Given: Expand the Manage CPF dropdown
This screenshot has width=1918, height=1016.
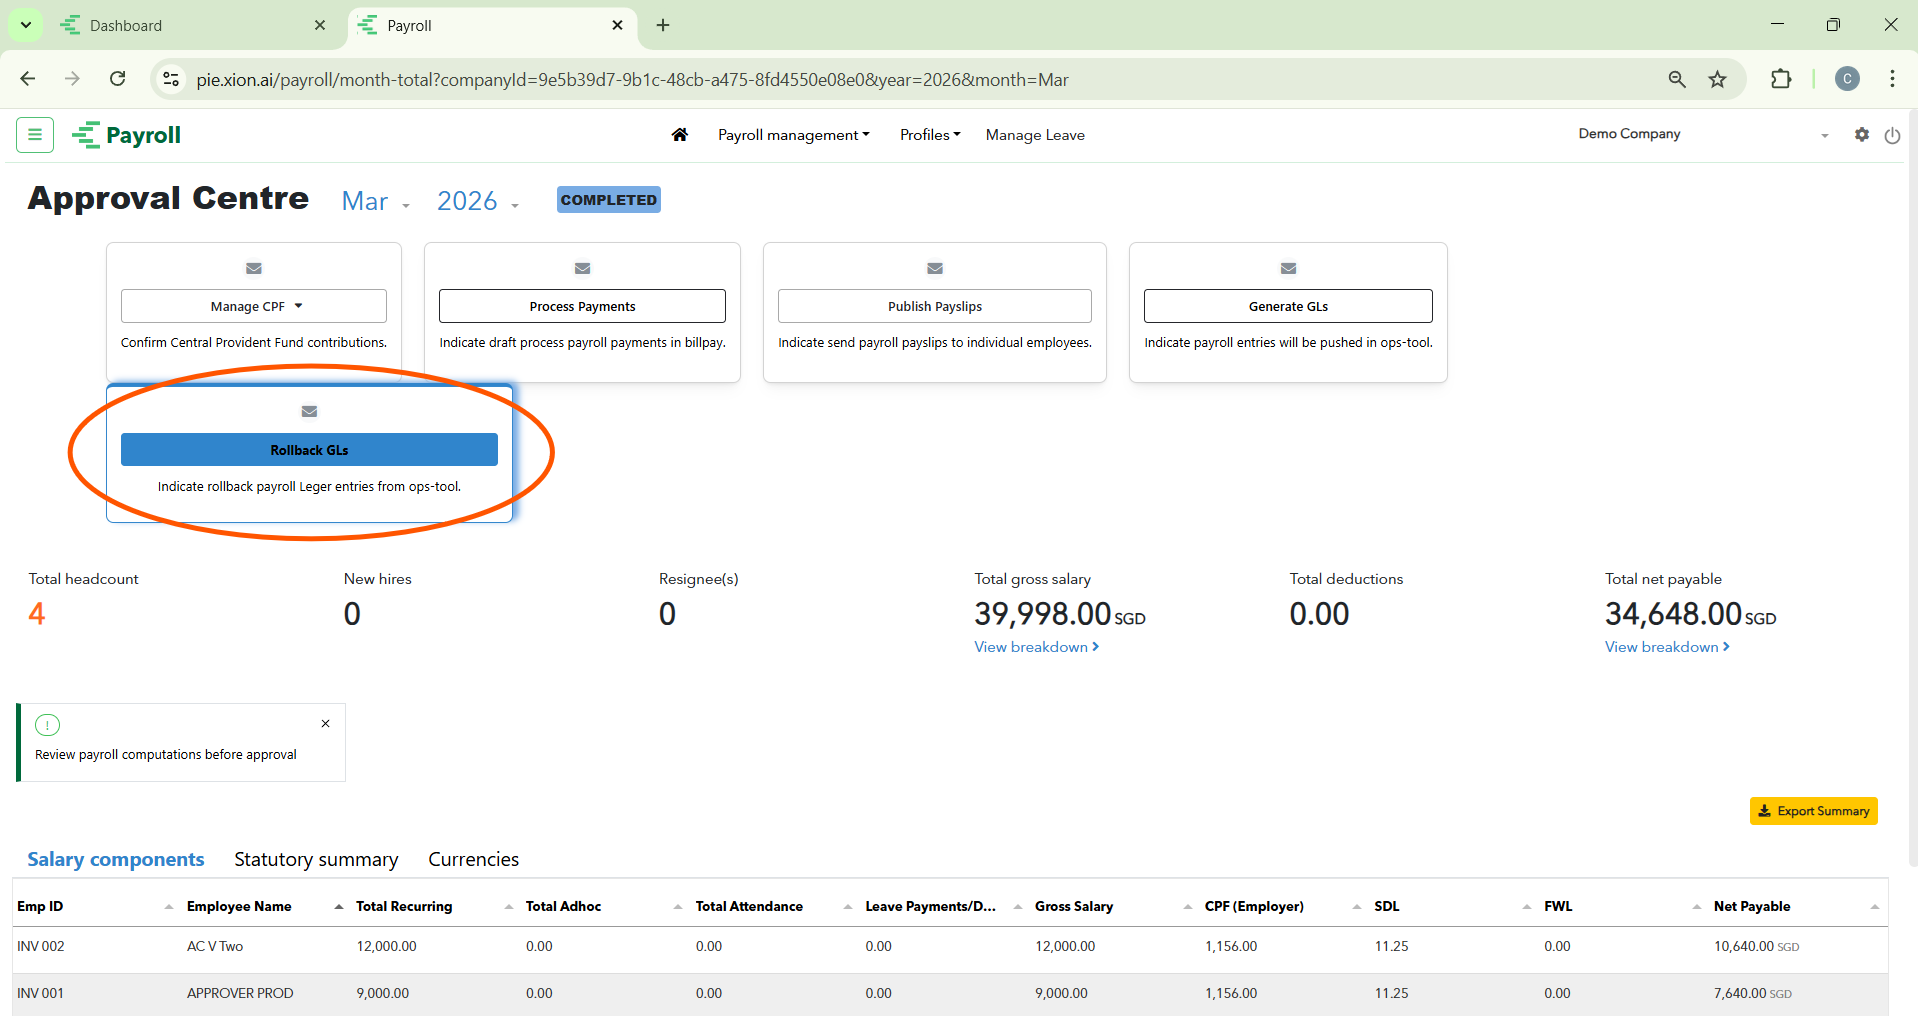Looking at the screenshot, I should pyautogui.click(x=254, y=306).
